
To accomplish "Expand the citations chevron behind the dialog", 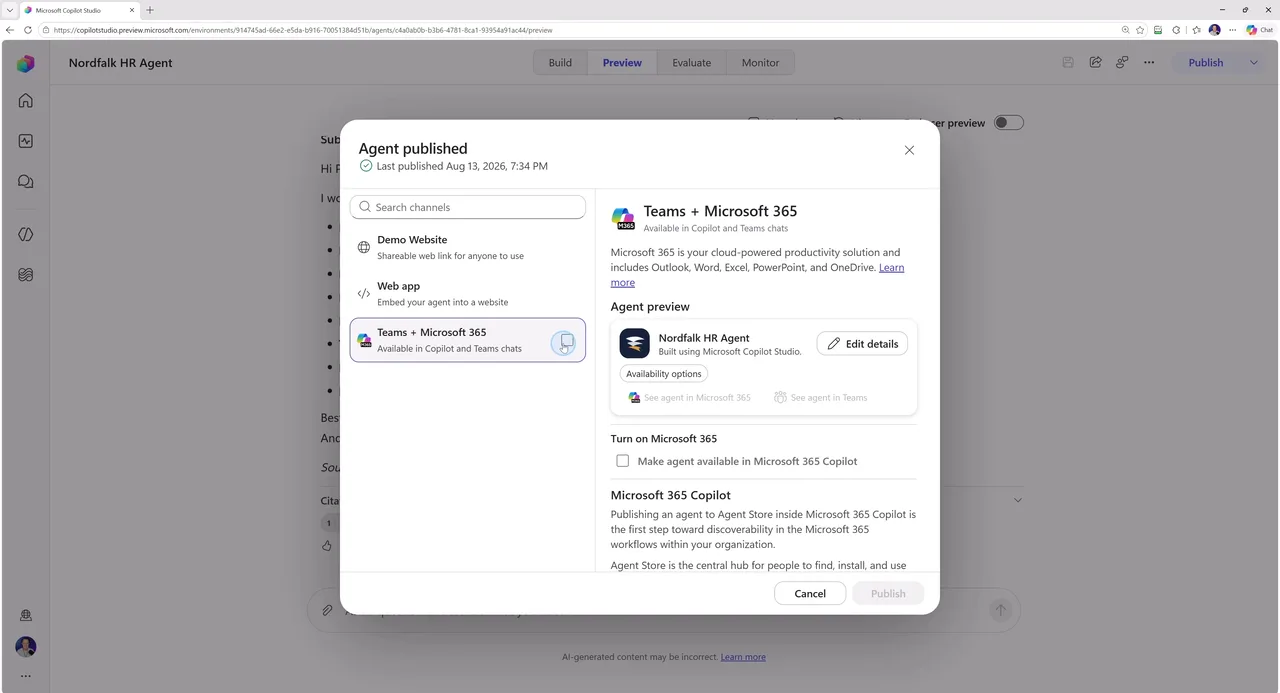I will pos(1018,500).
